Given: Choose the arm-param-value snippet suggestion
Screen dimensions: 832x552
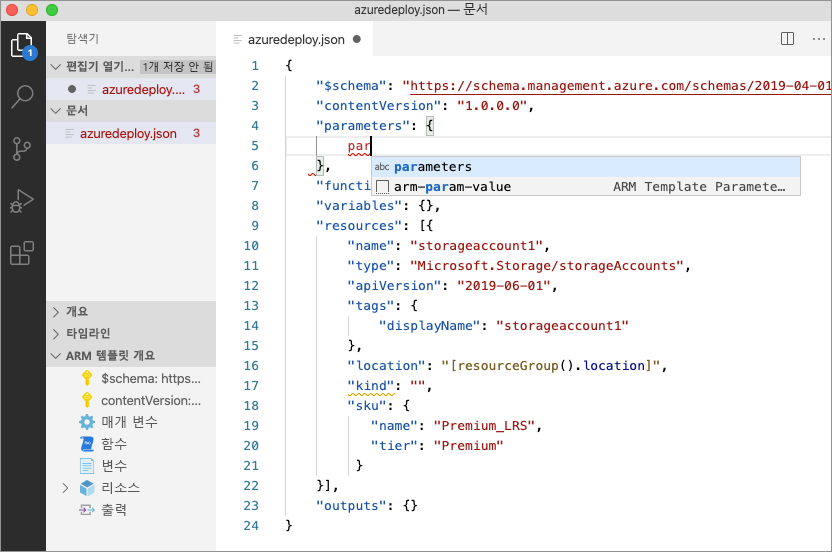Looking at the screenshot, I should pos(586,187).
